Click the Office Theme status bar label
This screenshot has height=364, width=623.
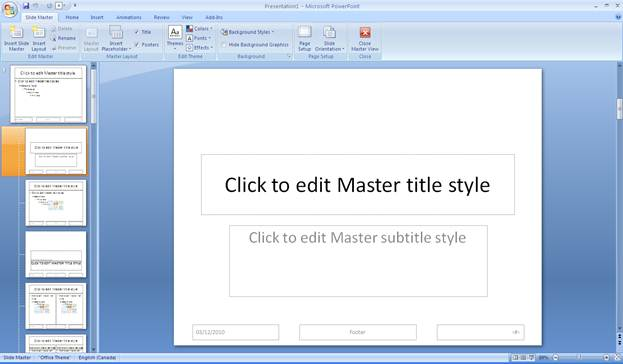point(54,358)
